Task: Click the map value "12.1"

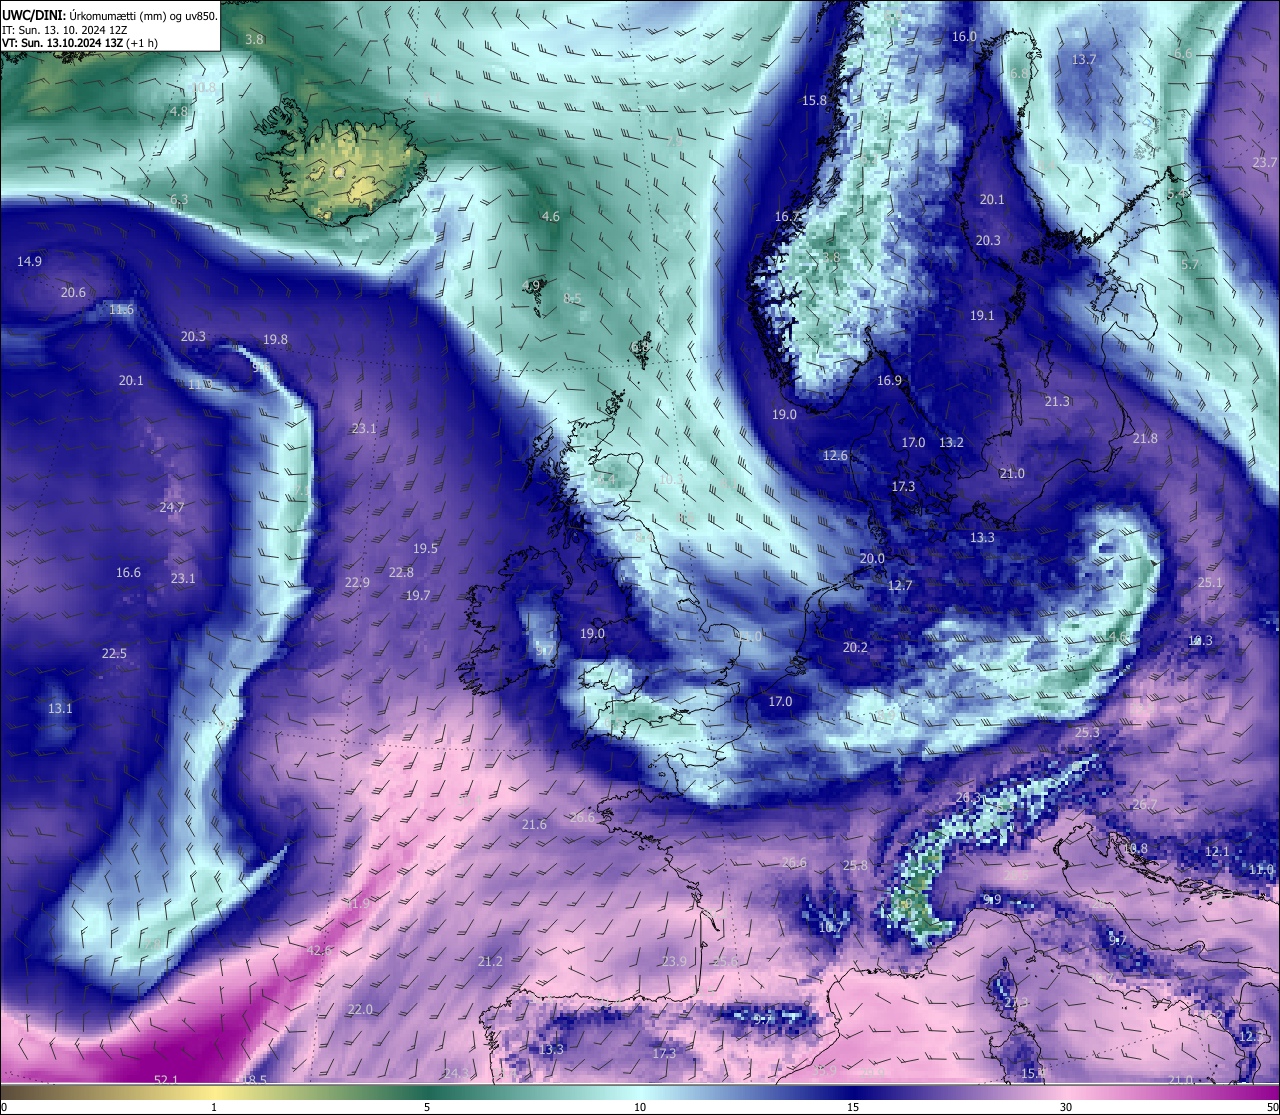Action: (1217, 851)
